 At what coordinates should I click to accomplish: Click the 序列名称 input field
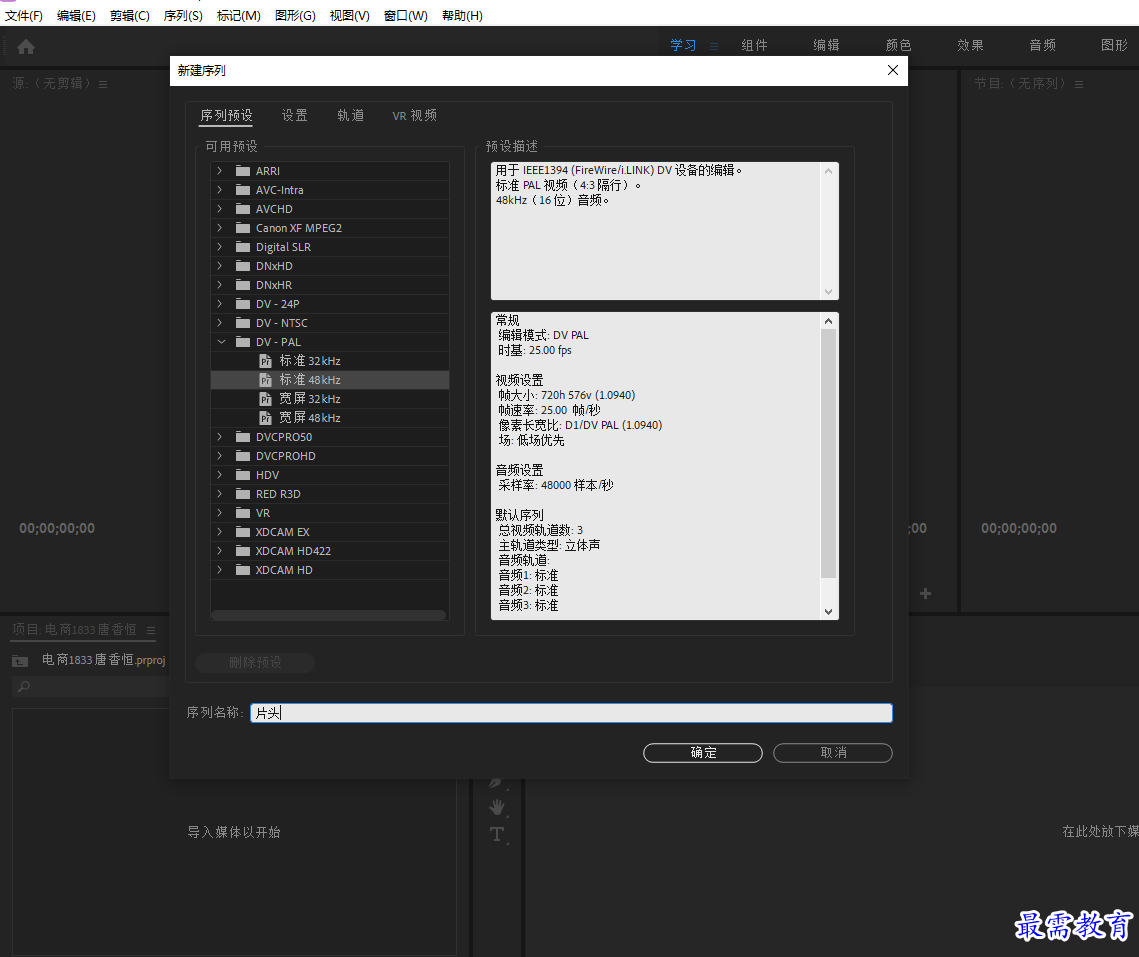pos(571,713)
